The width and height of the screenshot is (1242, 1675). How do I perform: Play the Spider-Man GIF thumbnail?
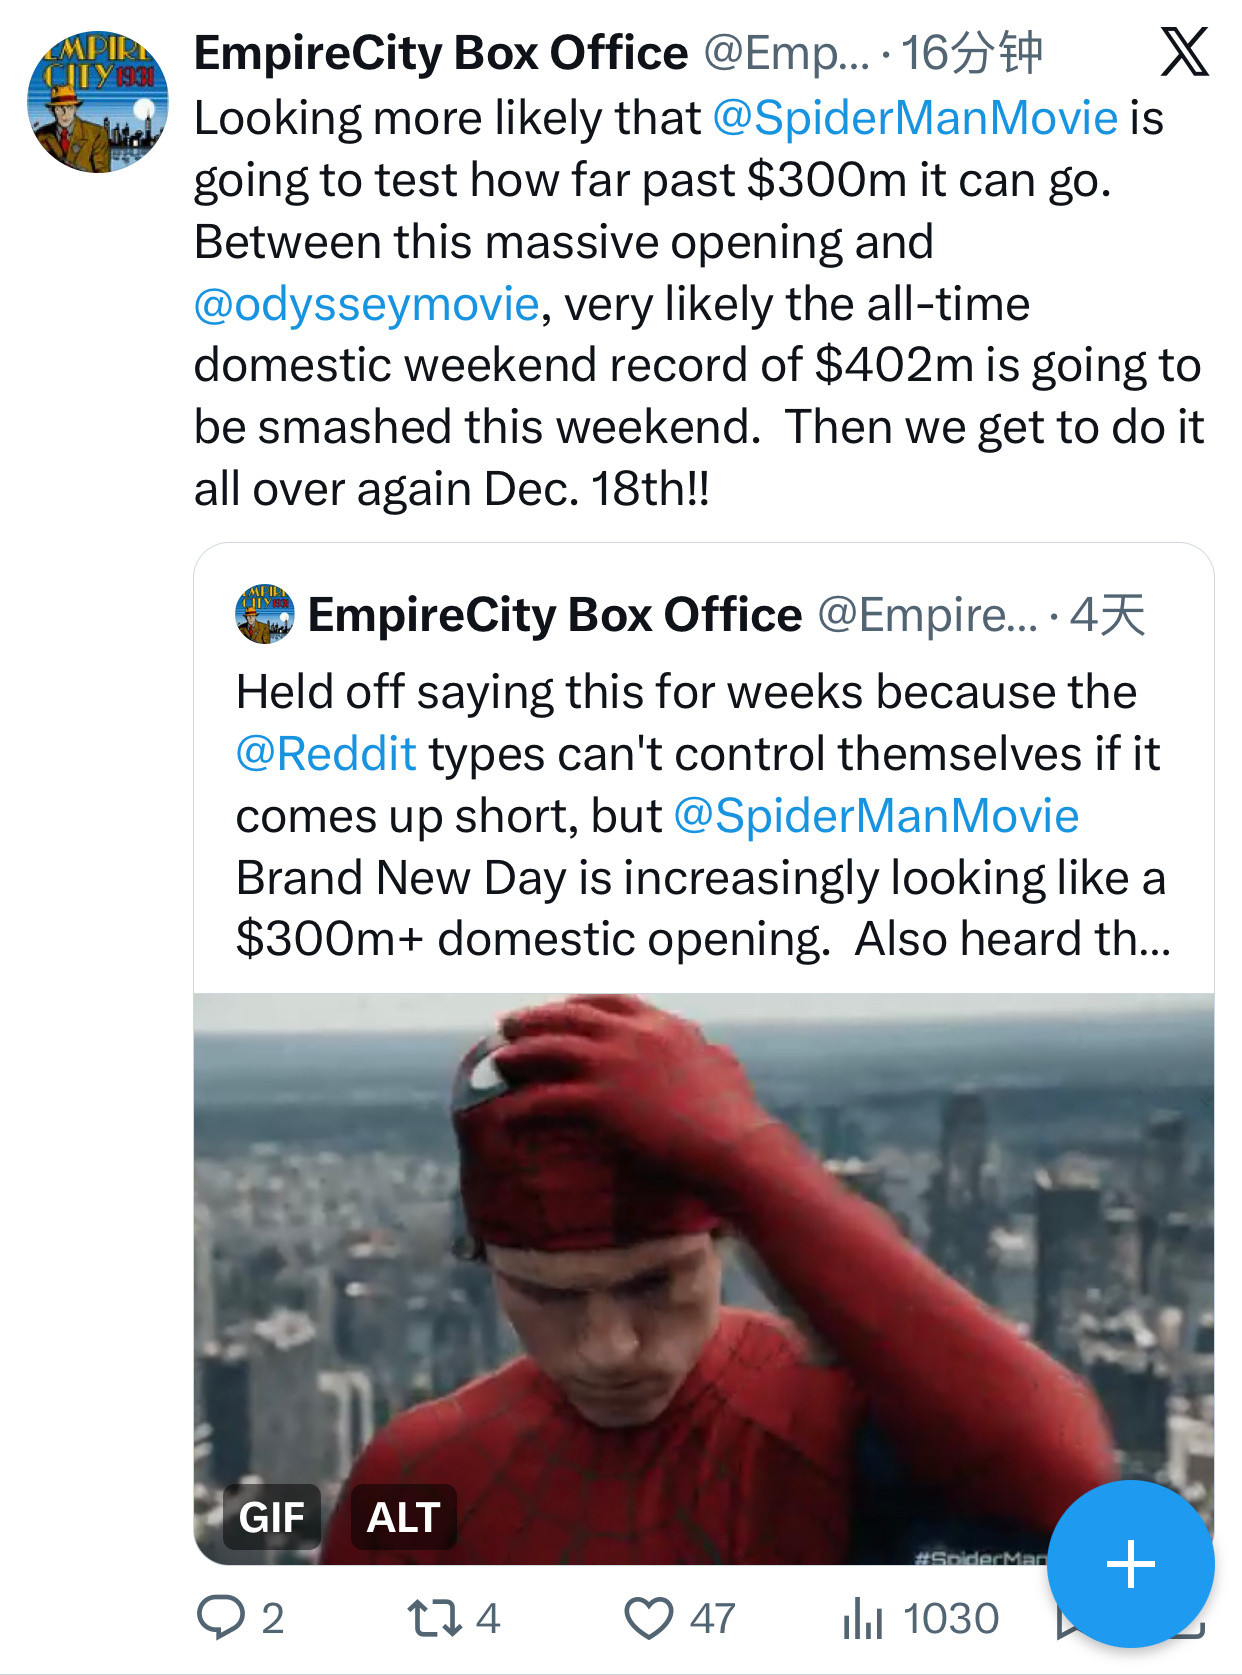704,1278
